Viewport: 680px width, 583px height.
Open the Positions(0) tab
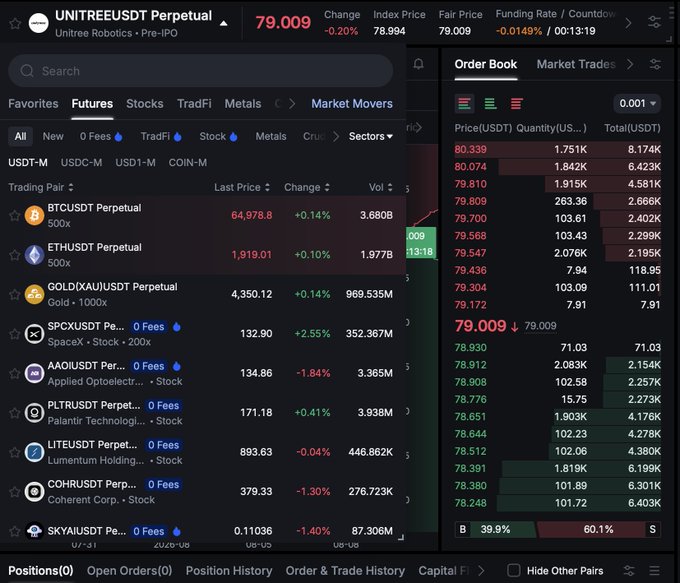(x=41, y=570)
